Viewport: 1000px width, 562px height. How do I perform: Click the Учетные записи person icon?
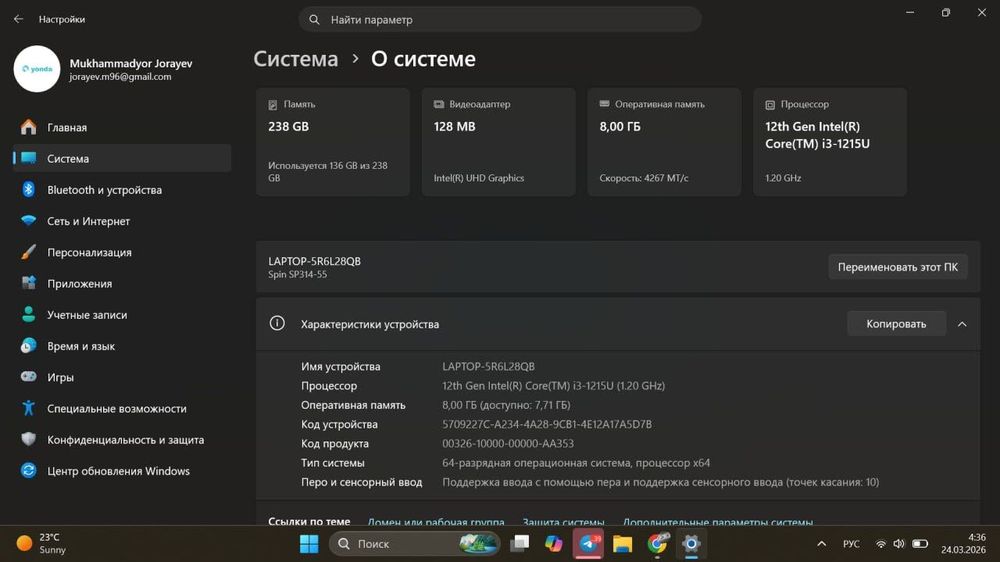[x=29, y=314]
